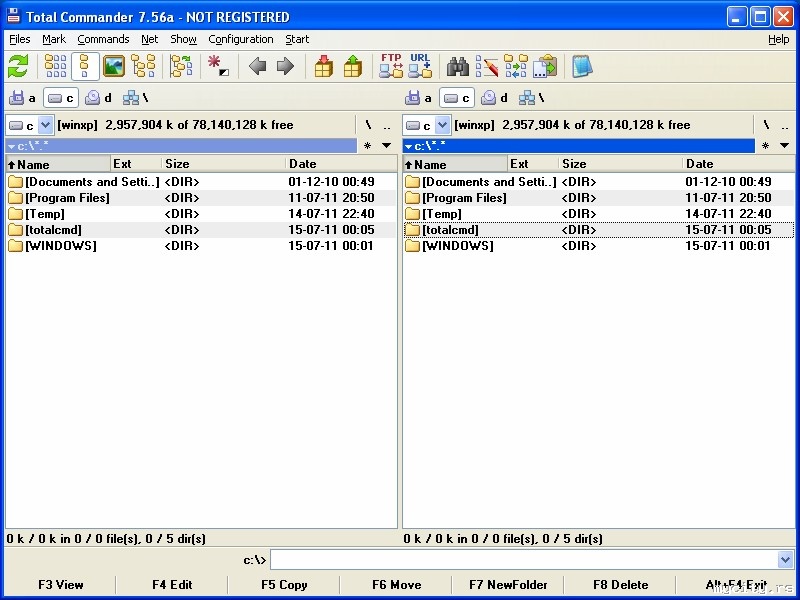The width and height of the screenshot is (800, 600).
Task: Click the green Reread source refresh icon
Action: click(18, 66)
